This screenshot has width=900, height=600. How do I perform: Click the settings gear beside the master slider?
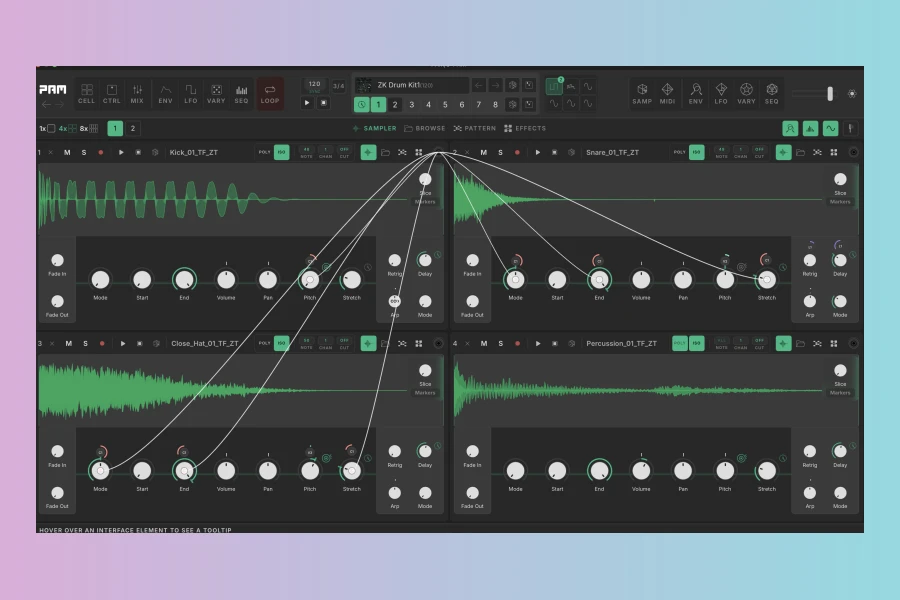coord(852,93)
